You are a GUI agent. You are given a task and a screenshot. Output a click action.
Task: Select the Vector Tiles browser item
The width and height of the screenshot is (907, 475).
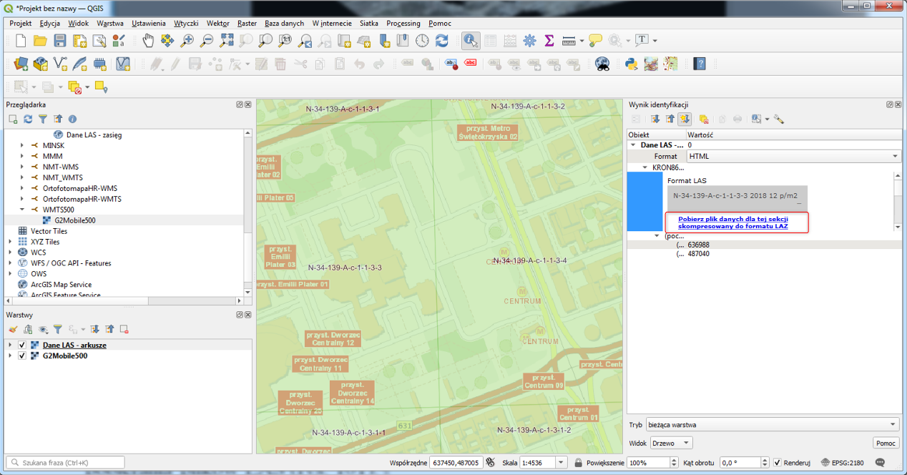[49, 231]
